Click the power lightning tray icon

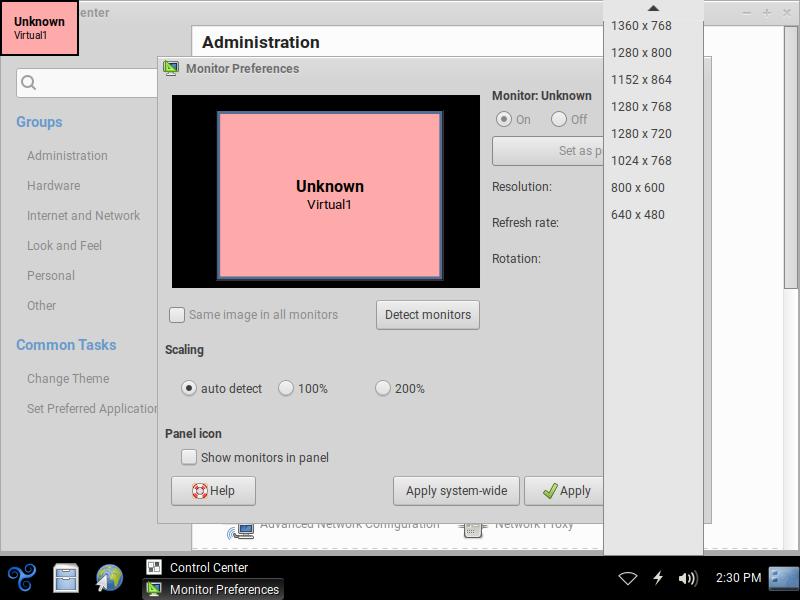(658, 578)
